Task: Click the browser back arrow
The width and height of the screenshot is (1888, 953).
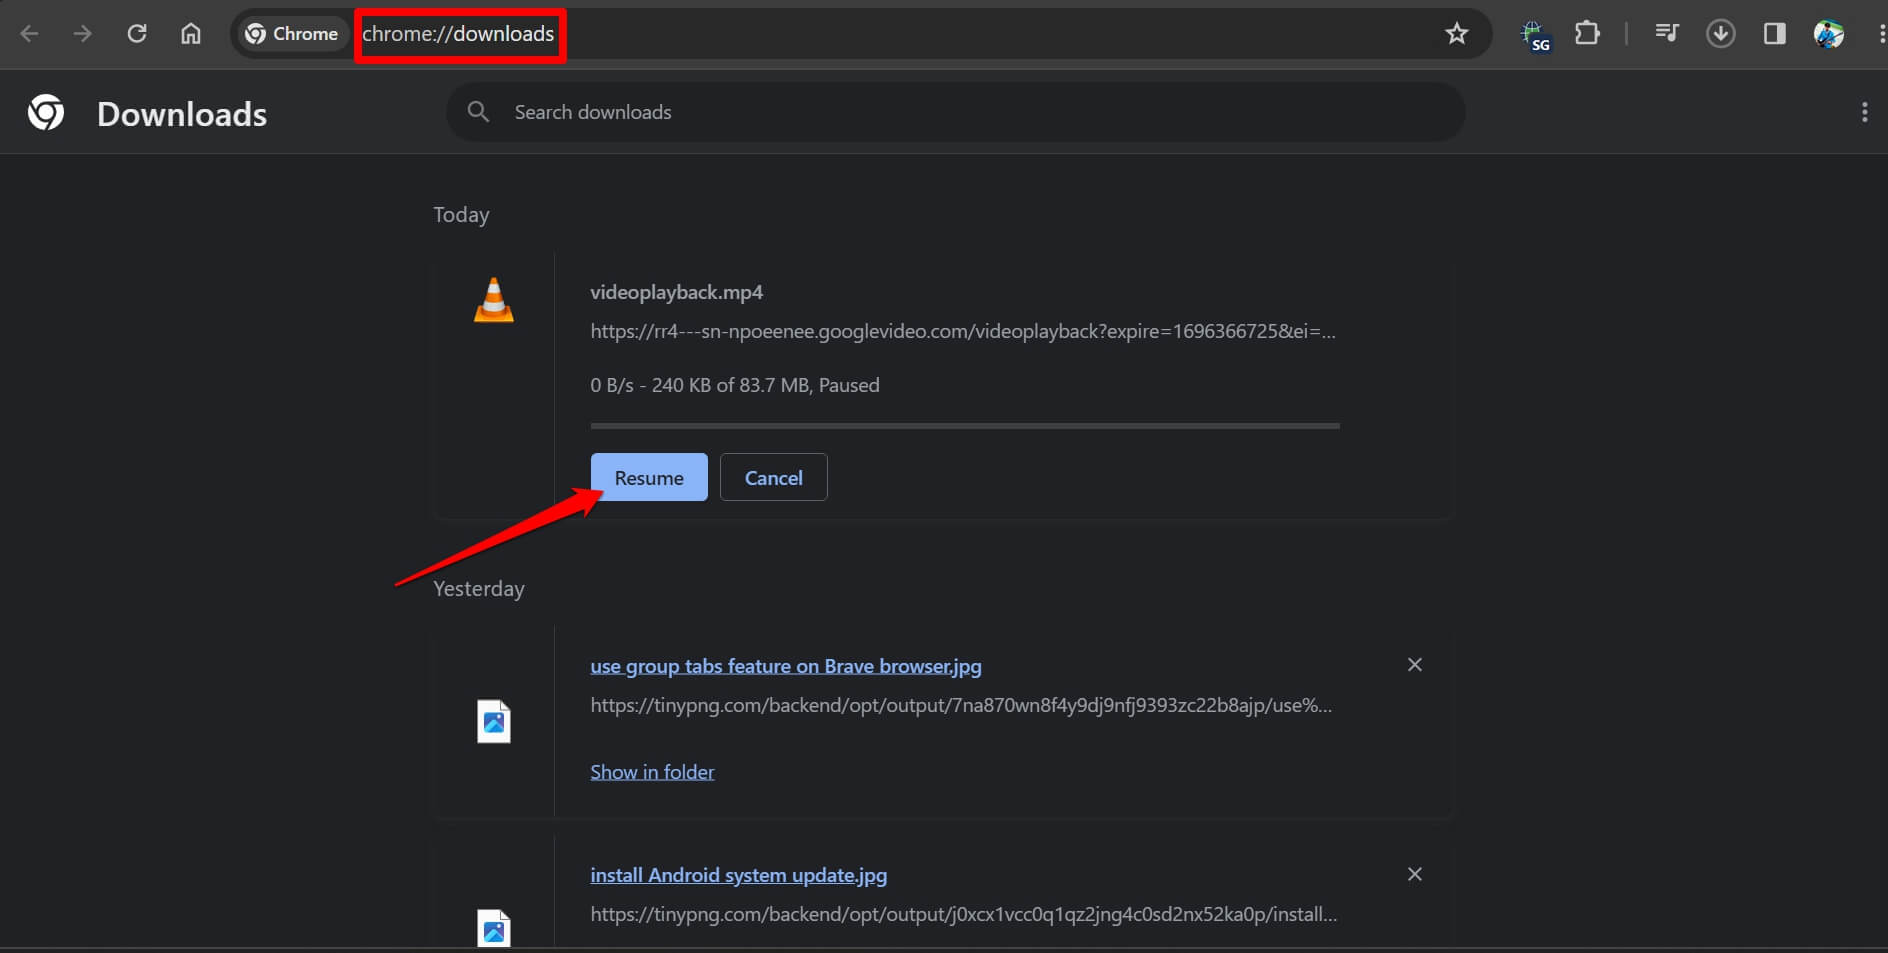Action: [30, 34]
